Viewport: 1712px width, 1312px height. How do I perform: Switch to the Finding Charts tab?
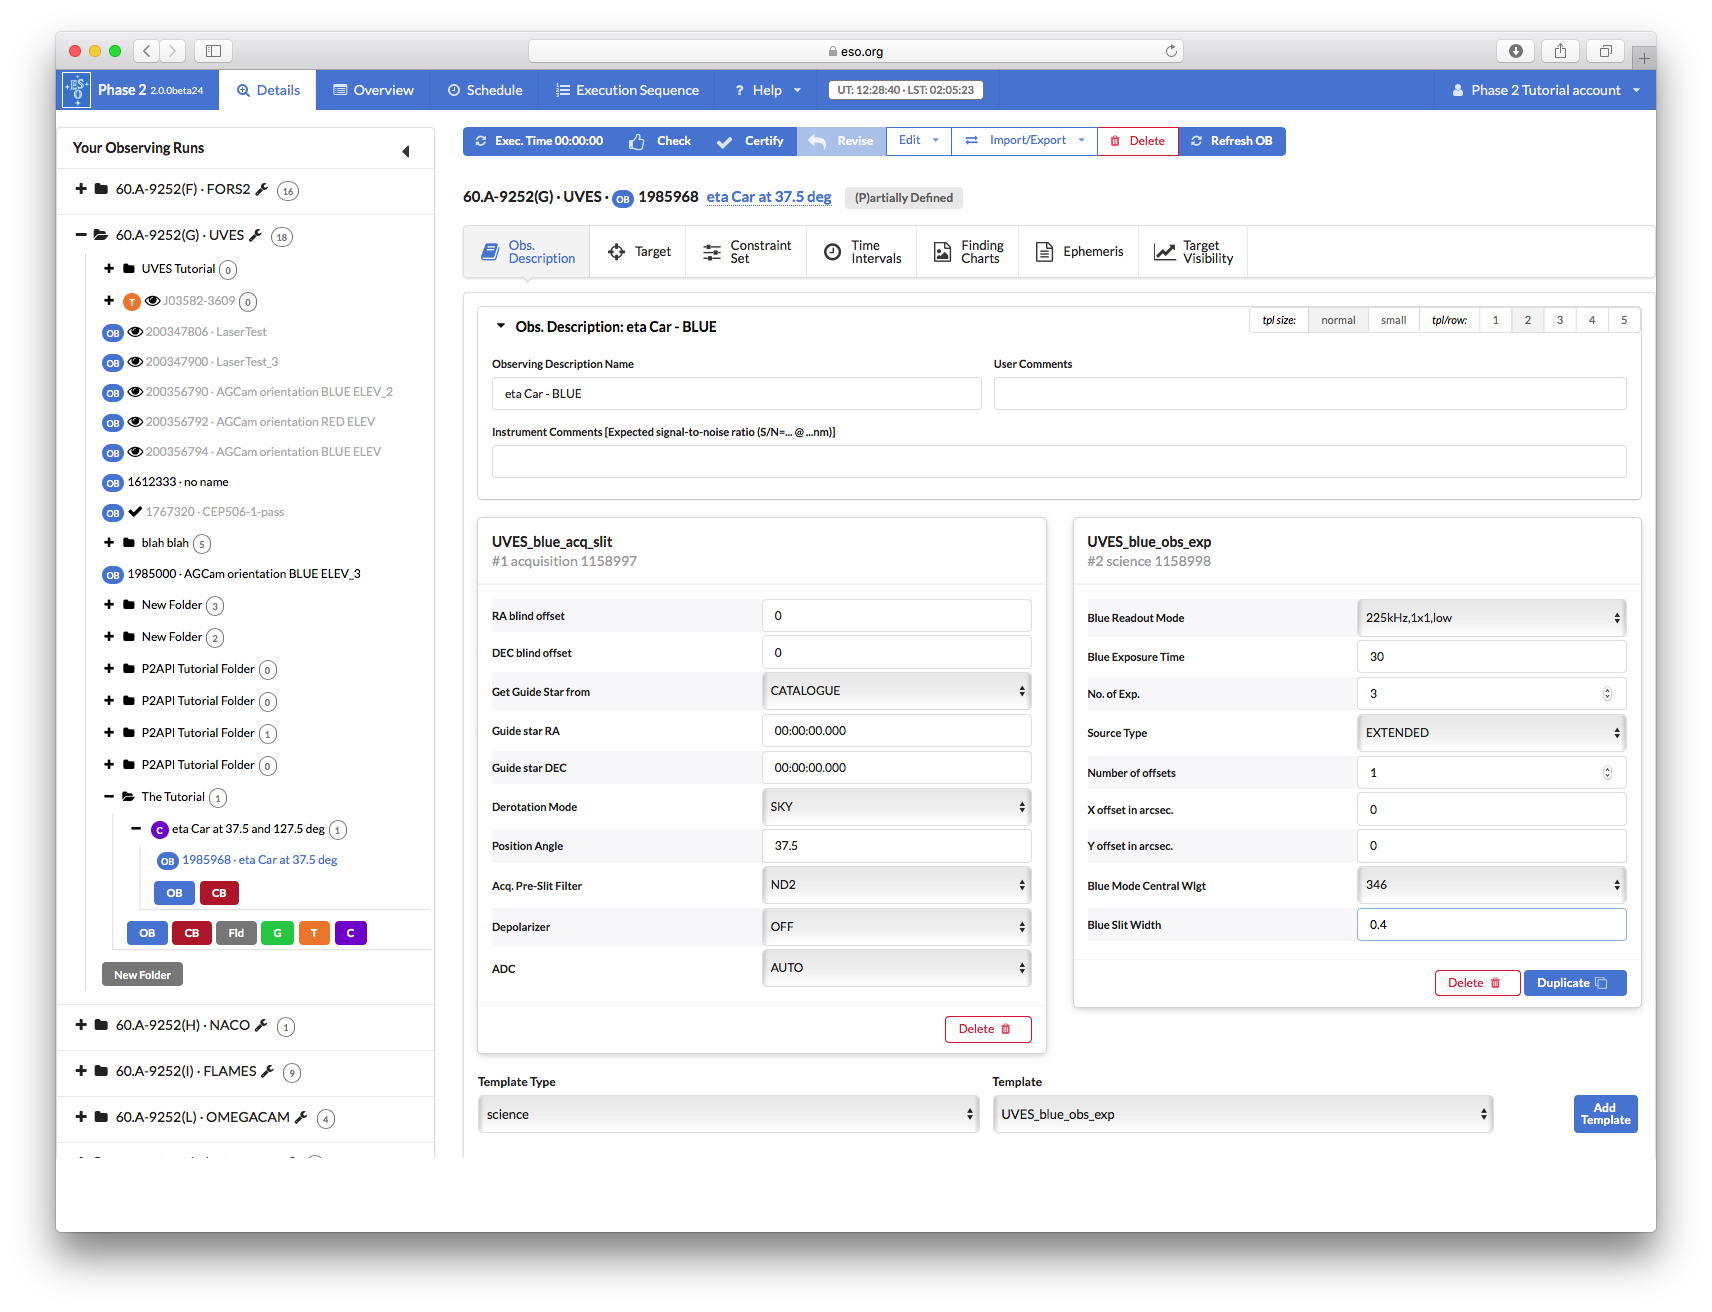click(968, 252)
